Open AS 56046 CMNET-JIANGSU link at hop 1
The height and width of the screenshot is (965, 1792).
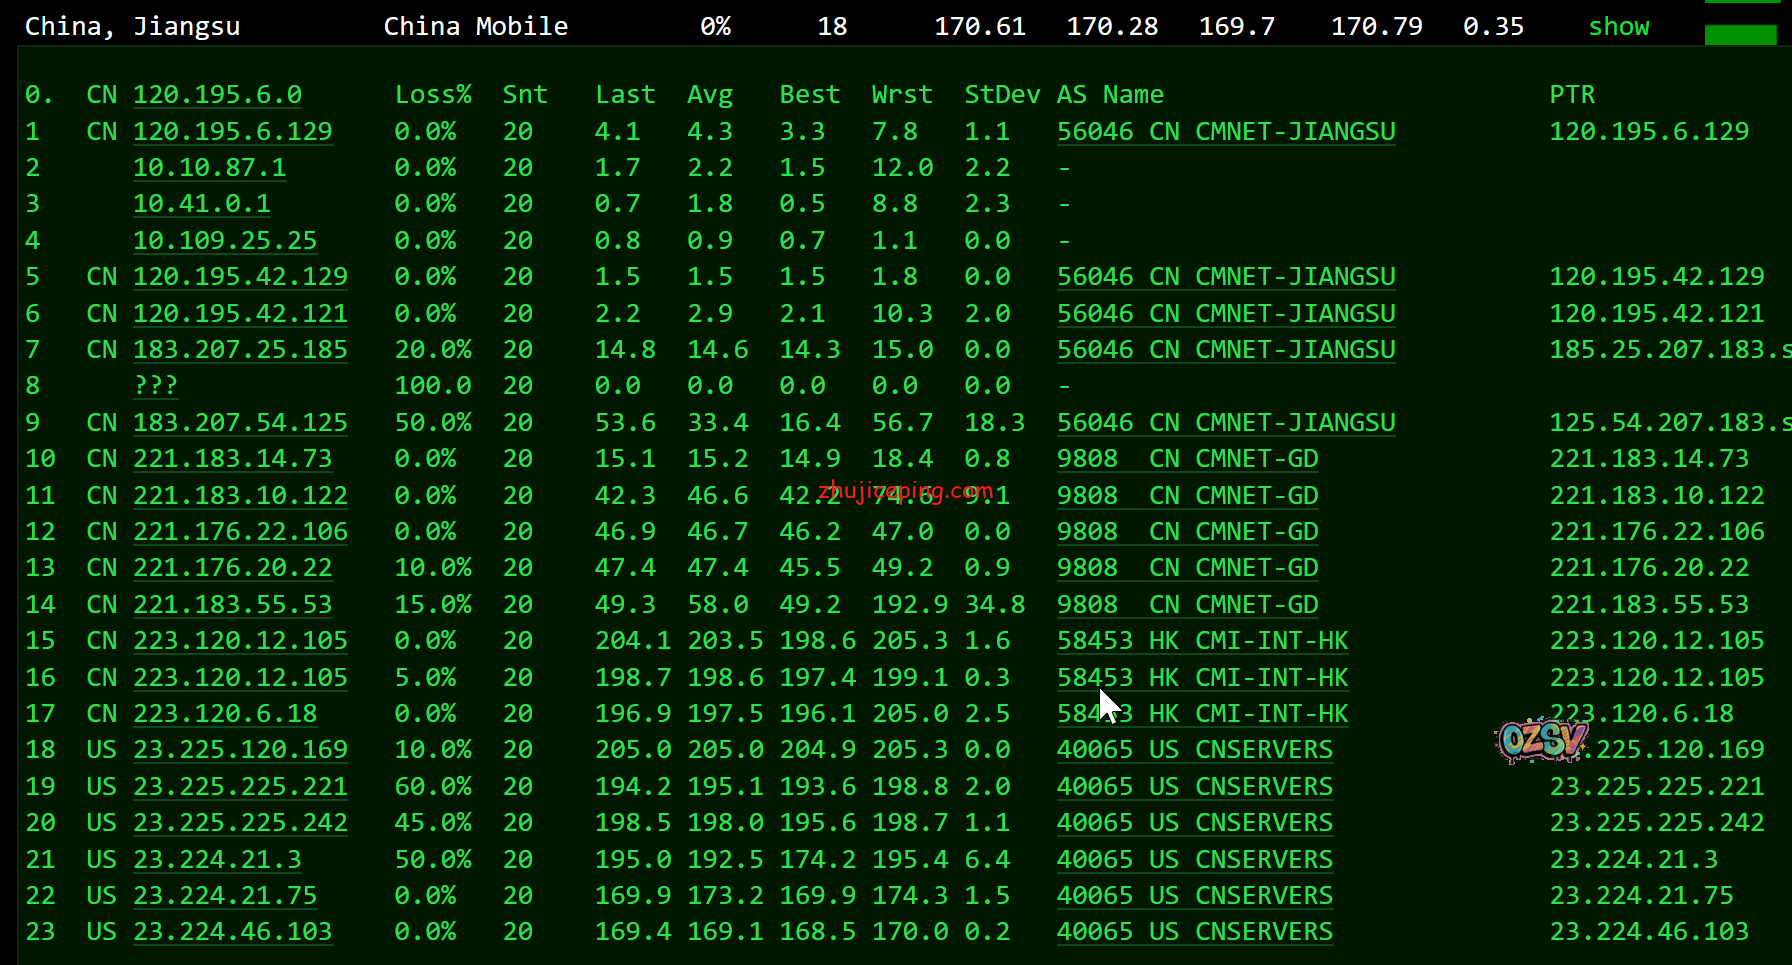1225,132
